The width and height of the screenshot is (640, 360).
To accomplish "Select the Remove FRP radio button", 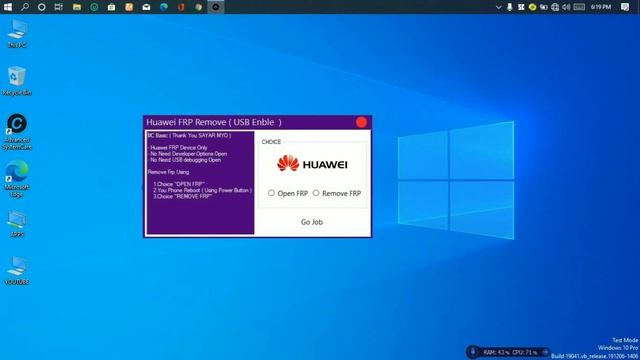I will click(316, 193).
